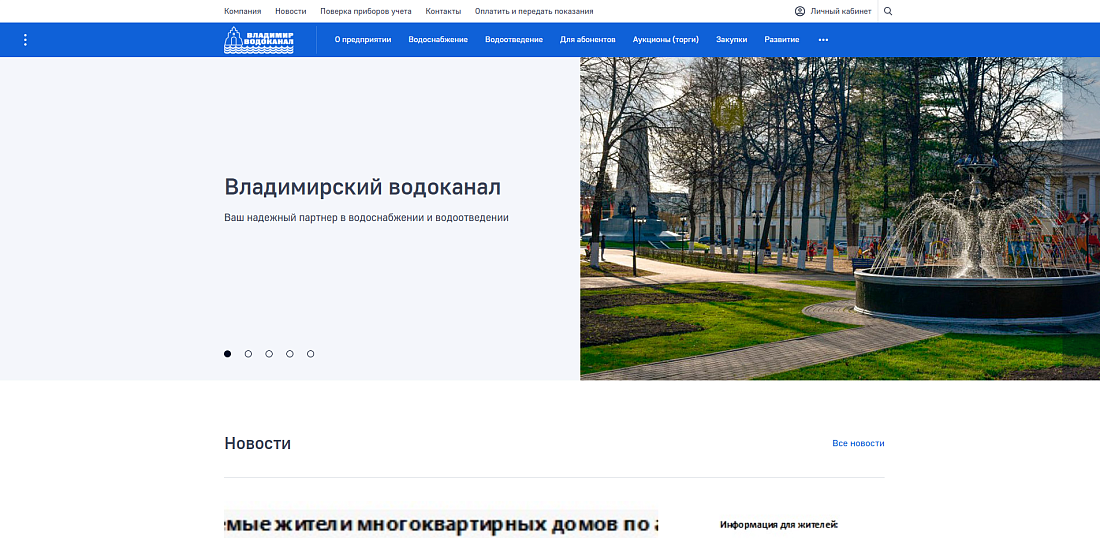Open Компания in the top bar
The height and width of the screenshot is (538, 1100).
(243, 11)
